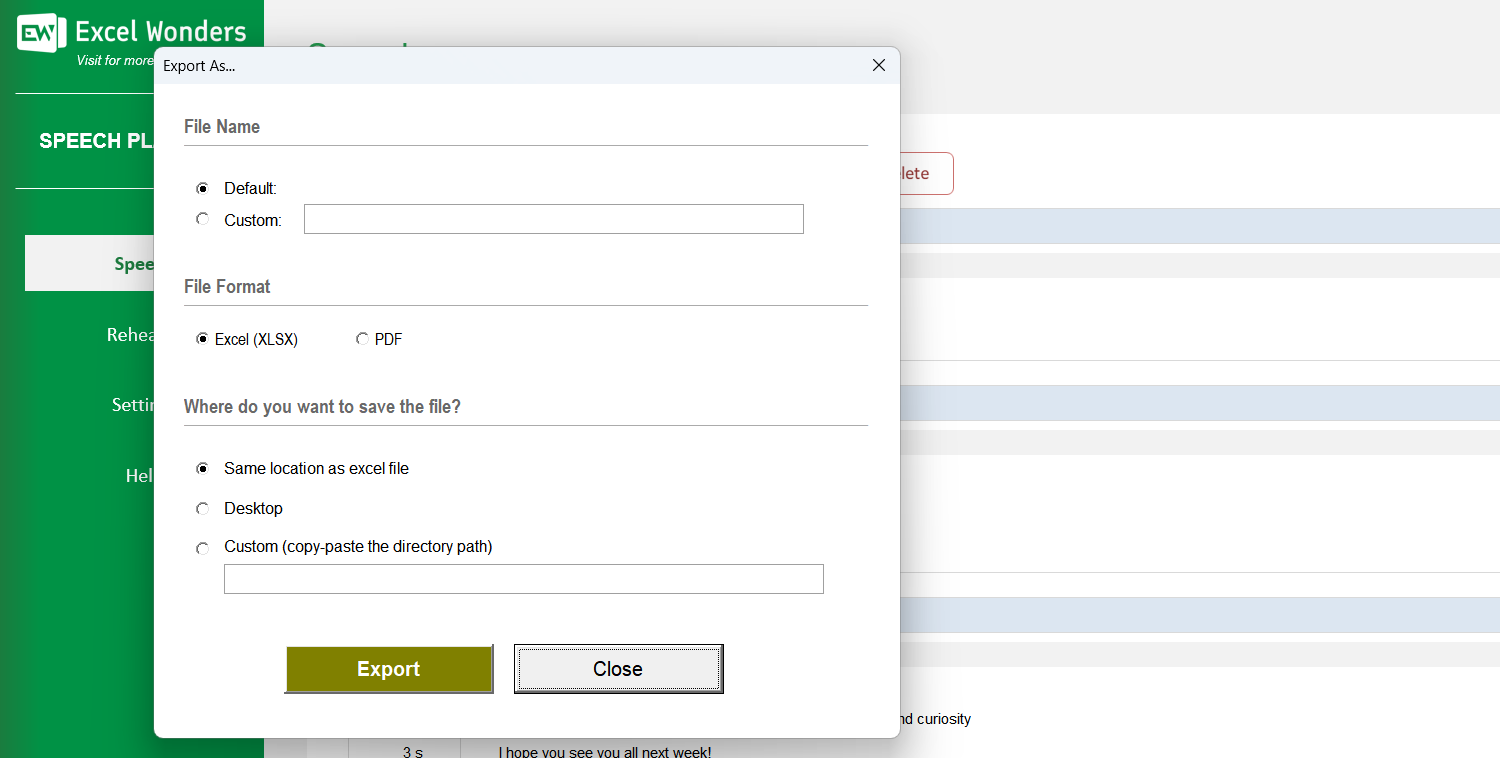Open the Help sidebar item
This screenshot has width=1500, height=758.
pos(138,476)
